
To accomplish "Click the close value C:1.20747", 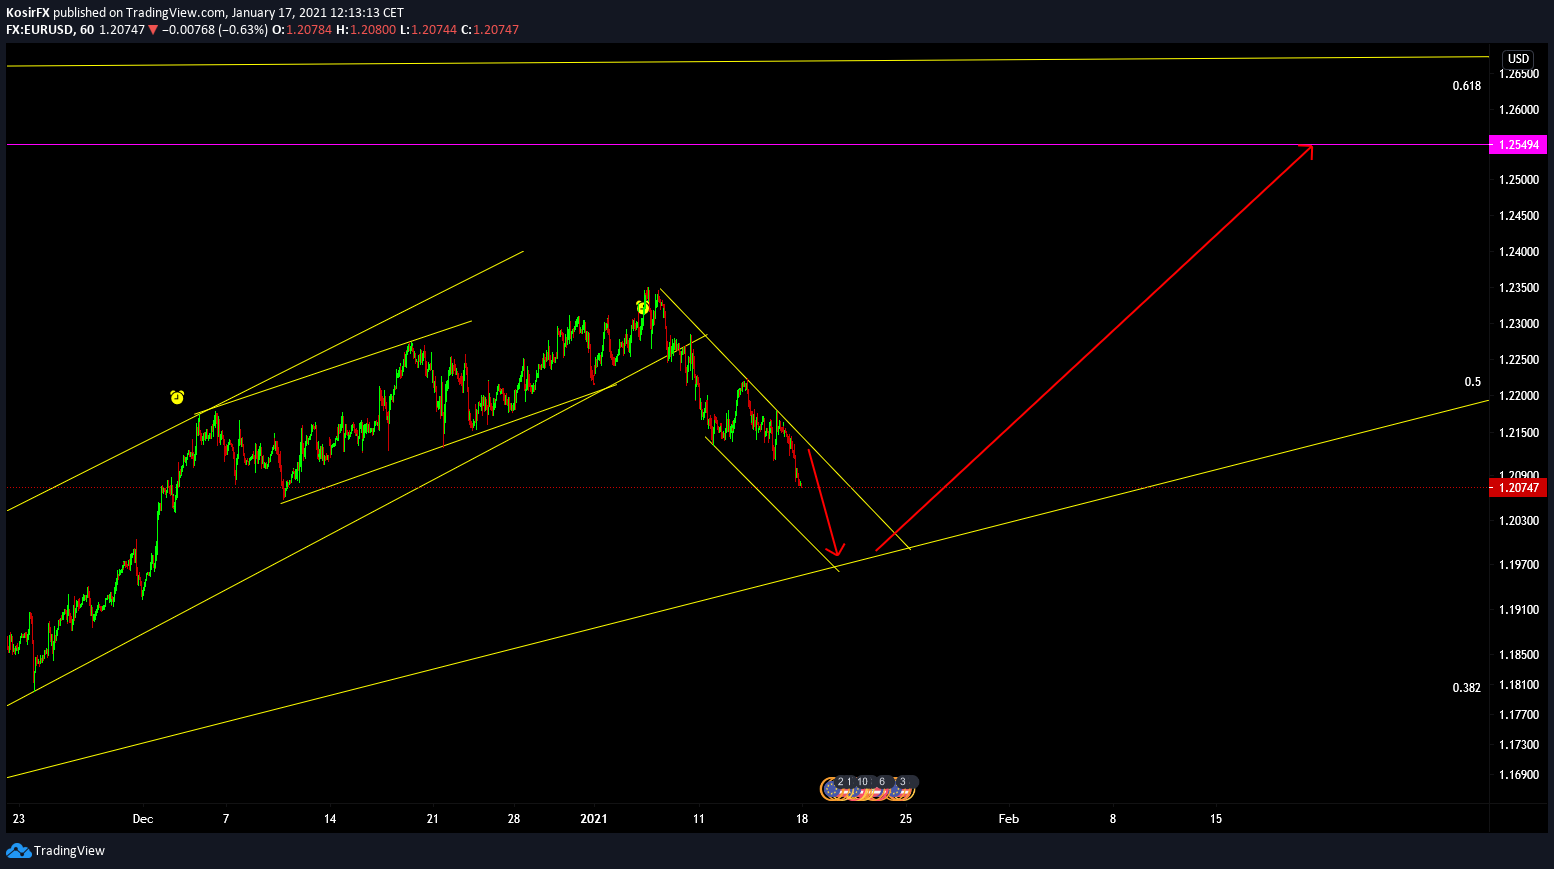I will coord(490,30).
